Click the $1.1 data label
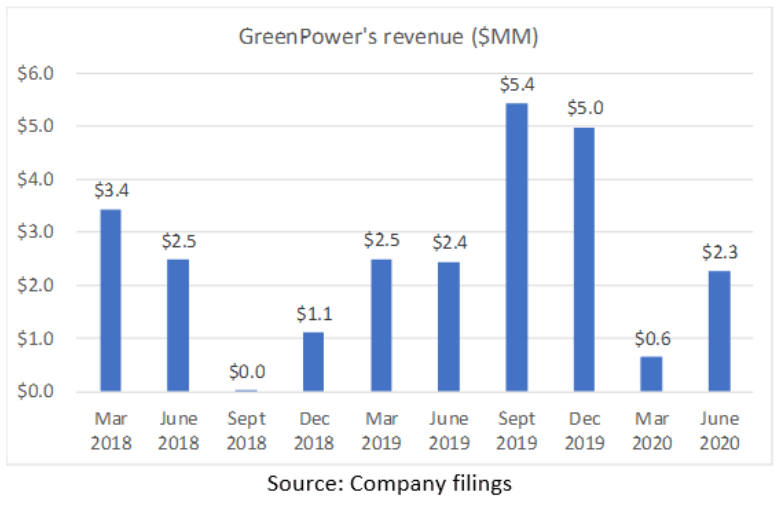Screen dimensions: 782x507 314,314
